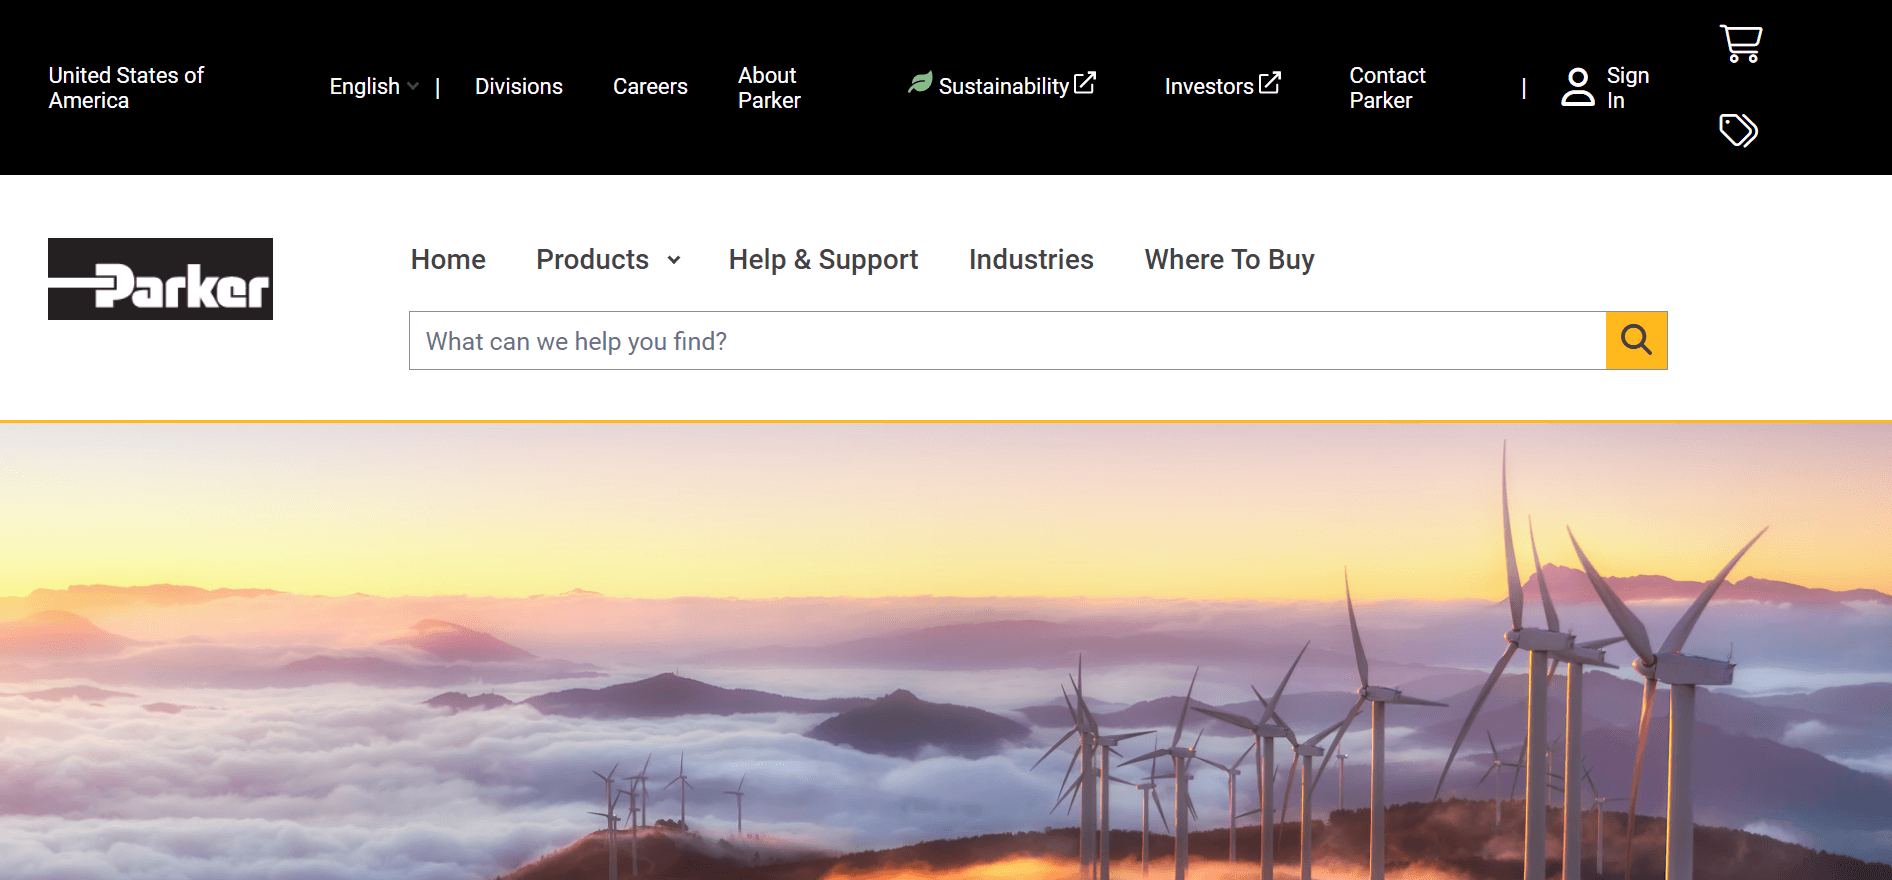Viewport: 1892px width, 880px height.
Task: Open the shopping cart icon
Action: point(1741,43)
